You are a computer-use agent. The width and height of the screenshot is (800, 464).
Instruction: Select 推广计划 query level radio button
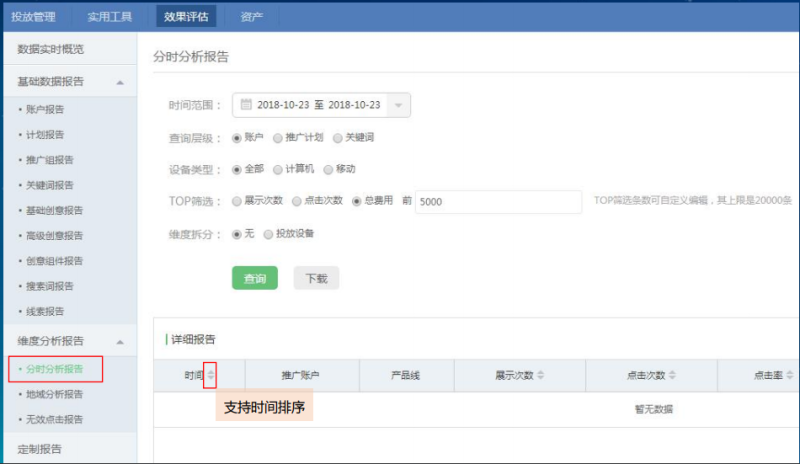coord(277,137)
